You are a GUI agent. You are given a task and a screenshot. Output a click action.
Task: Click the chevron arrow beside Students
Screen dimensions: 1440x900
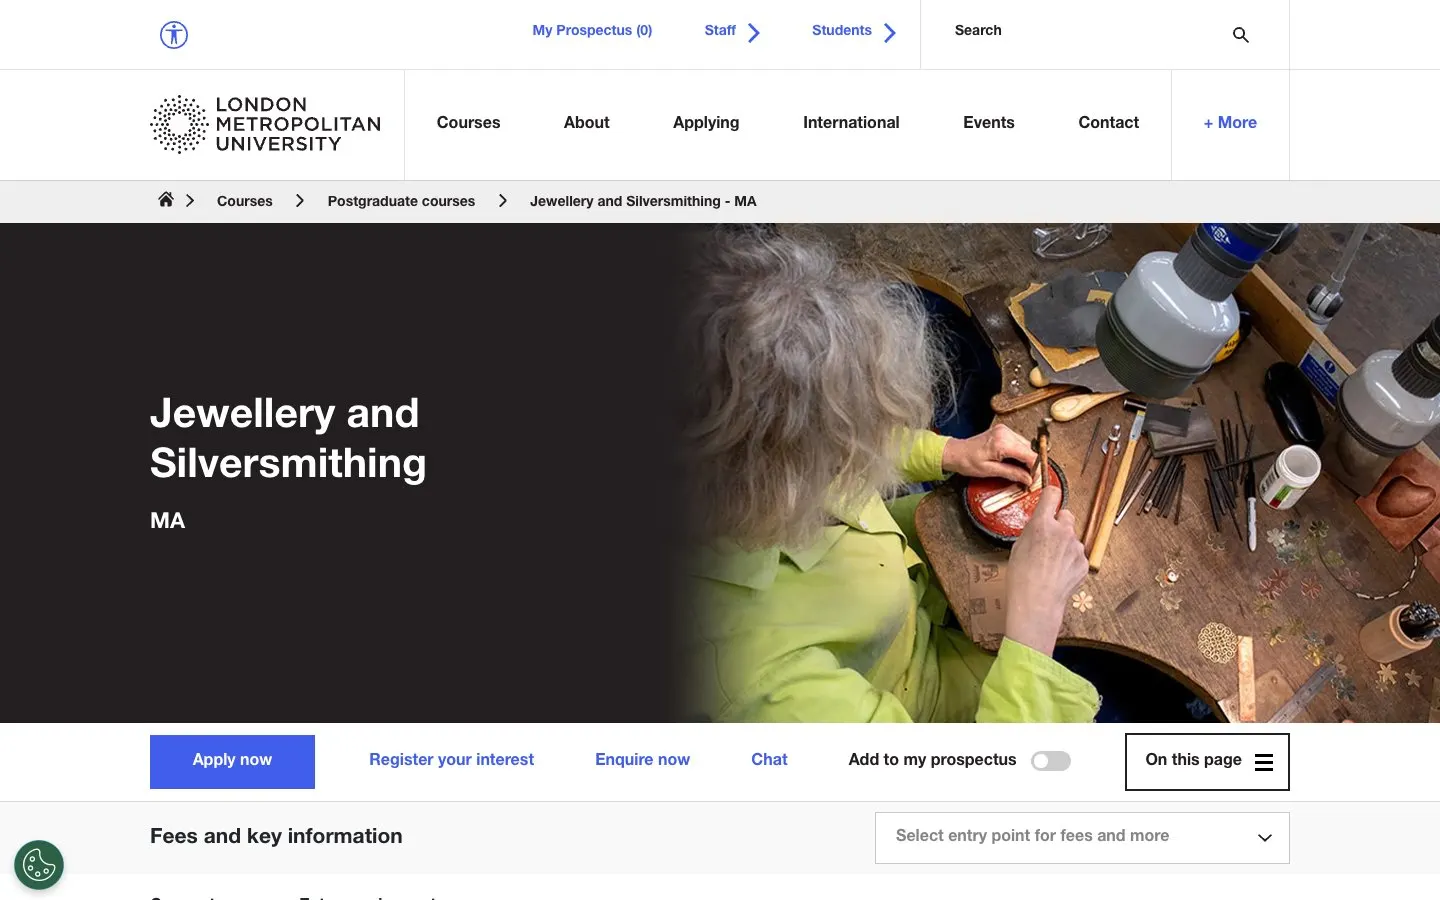(x=890, y=33)
